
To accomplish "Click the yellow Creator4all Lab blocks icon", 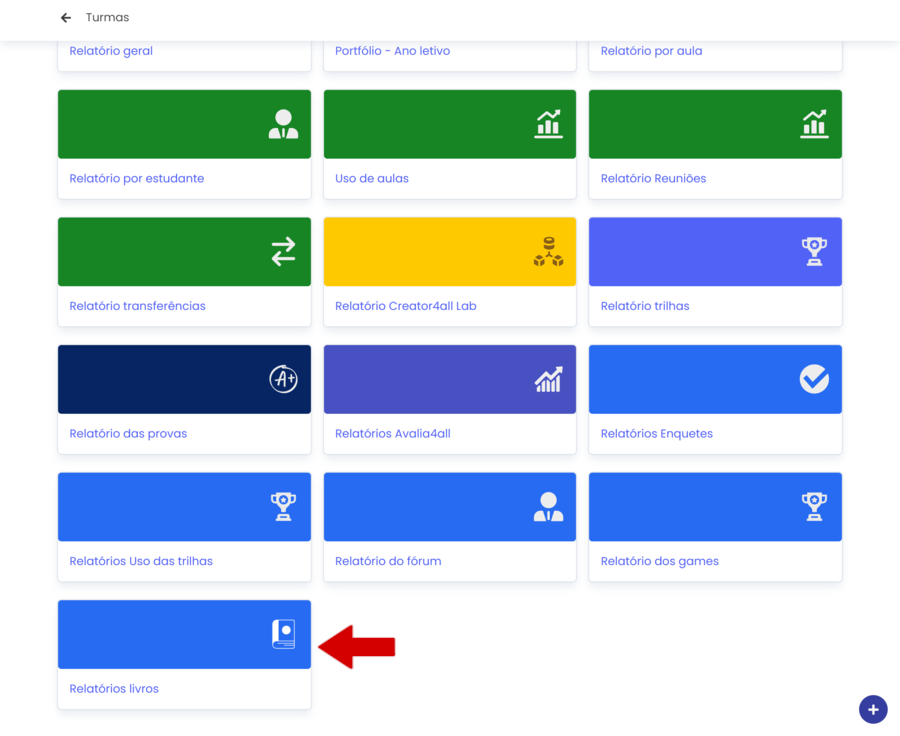I will click(548, 251).
